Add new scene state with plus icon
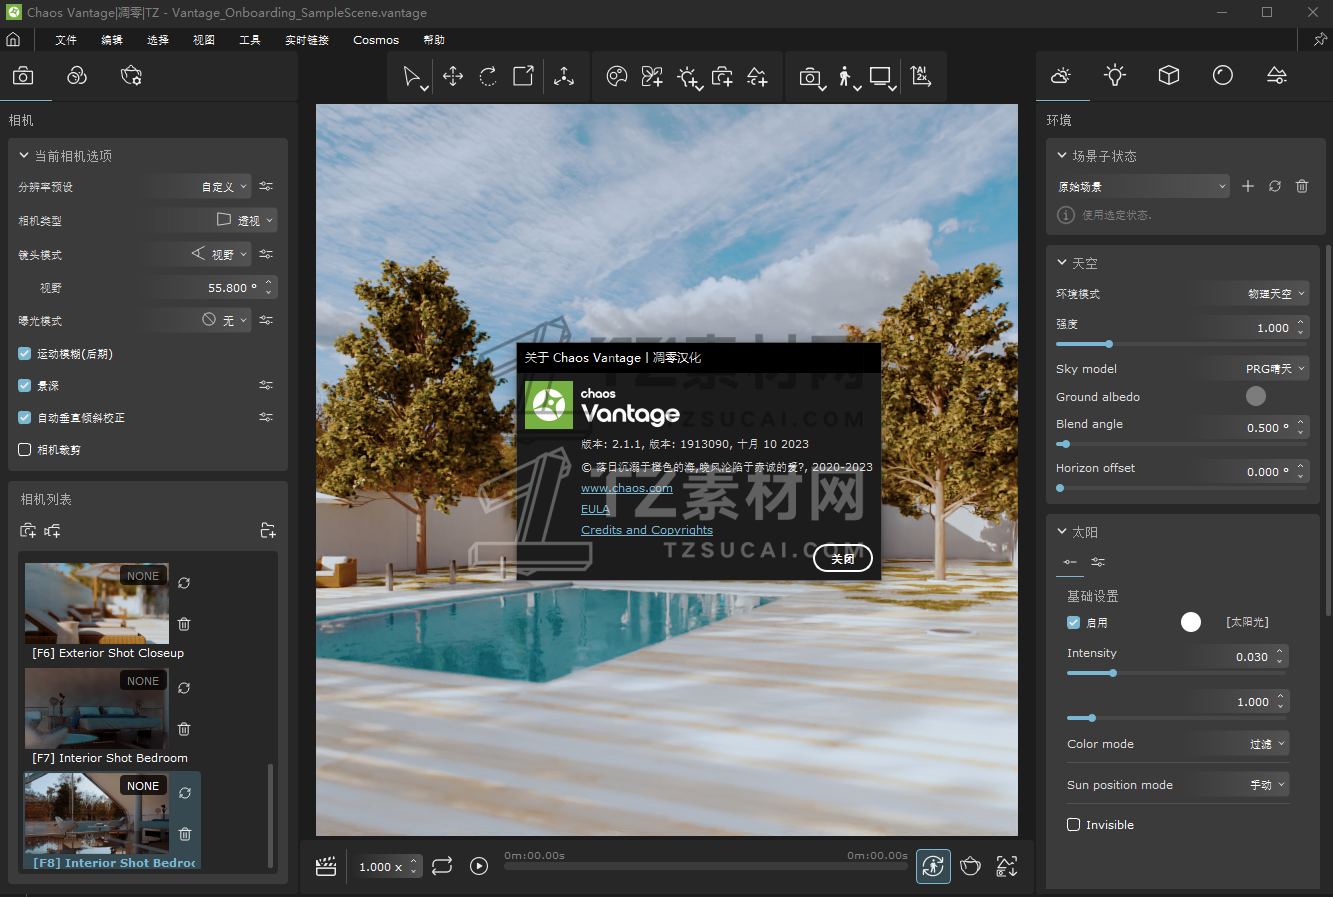The height and width of the screenshot is (897, 1333). [x=1248, y=186]
